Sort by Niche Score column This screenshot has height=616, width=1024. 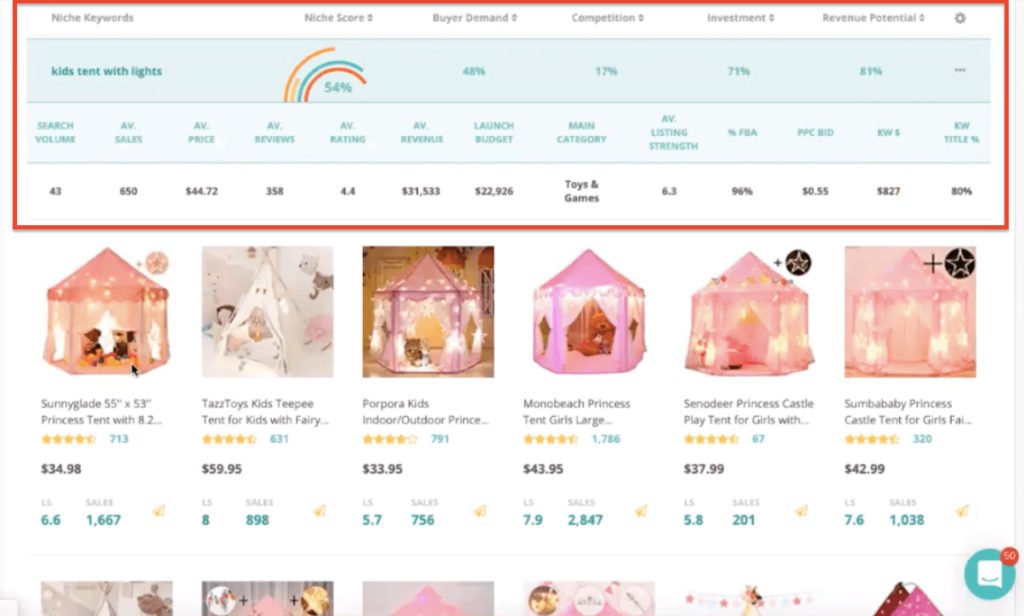(338, 18)
